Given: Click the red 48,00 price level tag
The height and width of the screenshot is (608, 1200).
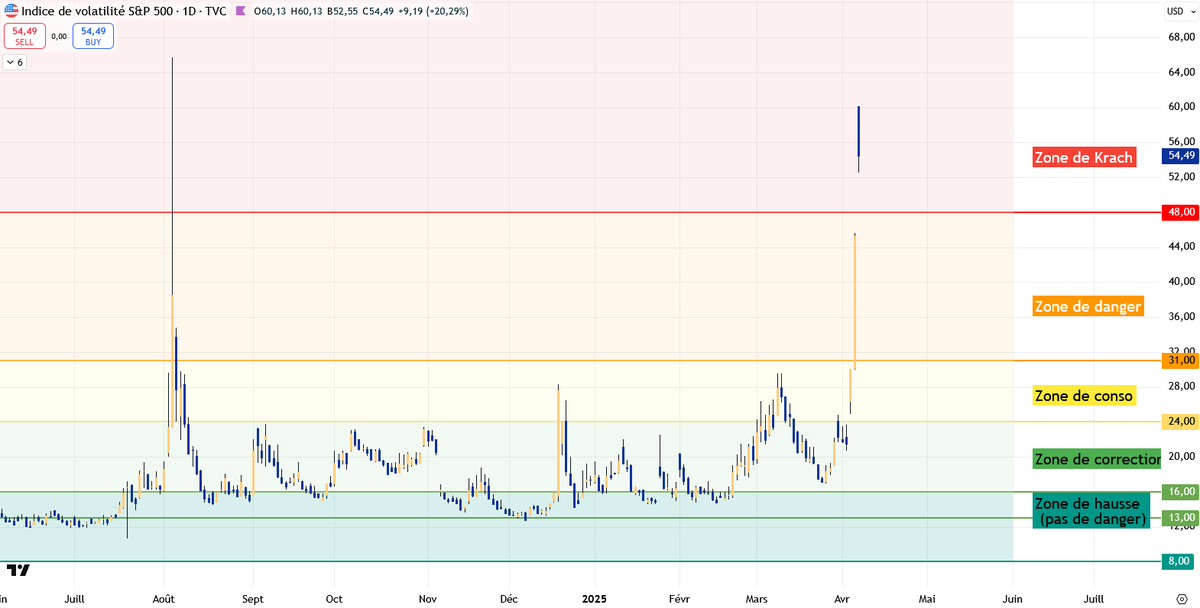Looking at the screenshot, I should 1180,212.
